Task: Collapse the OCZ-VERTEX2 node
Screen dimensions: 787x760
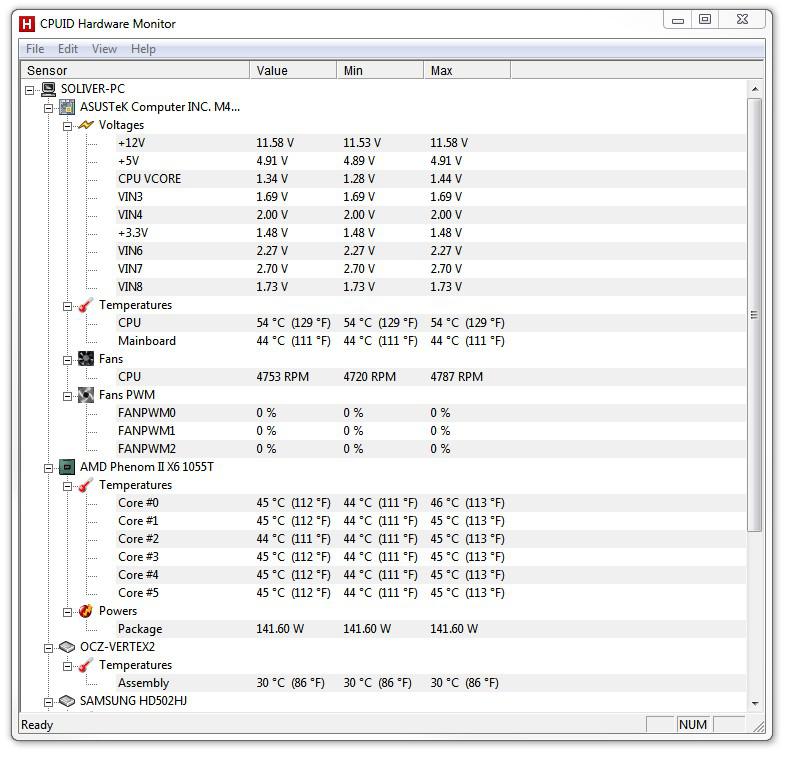Action: pos(48,649)
